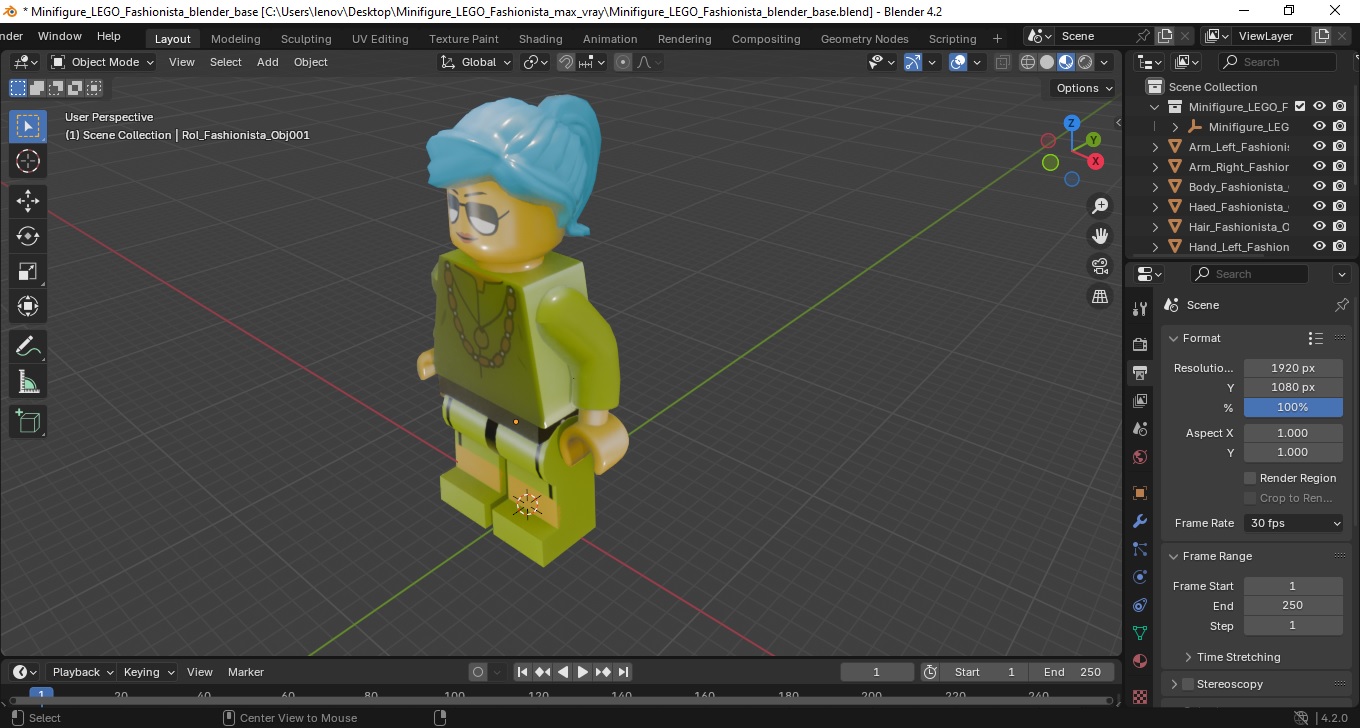Uncheck the Minifigure_LEGO collection checkbox
Screen dimensions: 1360x728
pyautogui.click(x=1300, y=107)
